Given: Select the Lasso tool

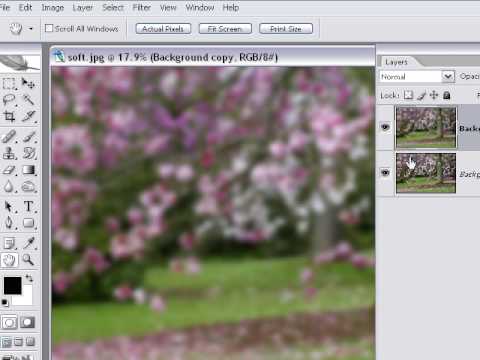Looking at the screenshot, I should (9, 100).
